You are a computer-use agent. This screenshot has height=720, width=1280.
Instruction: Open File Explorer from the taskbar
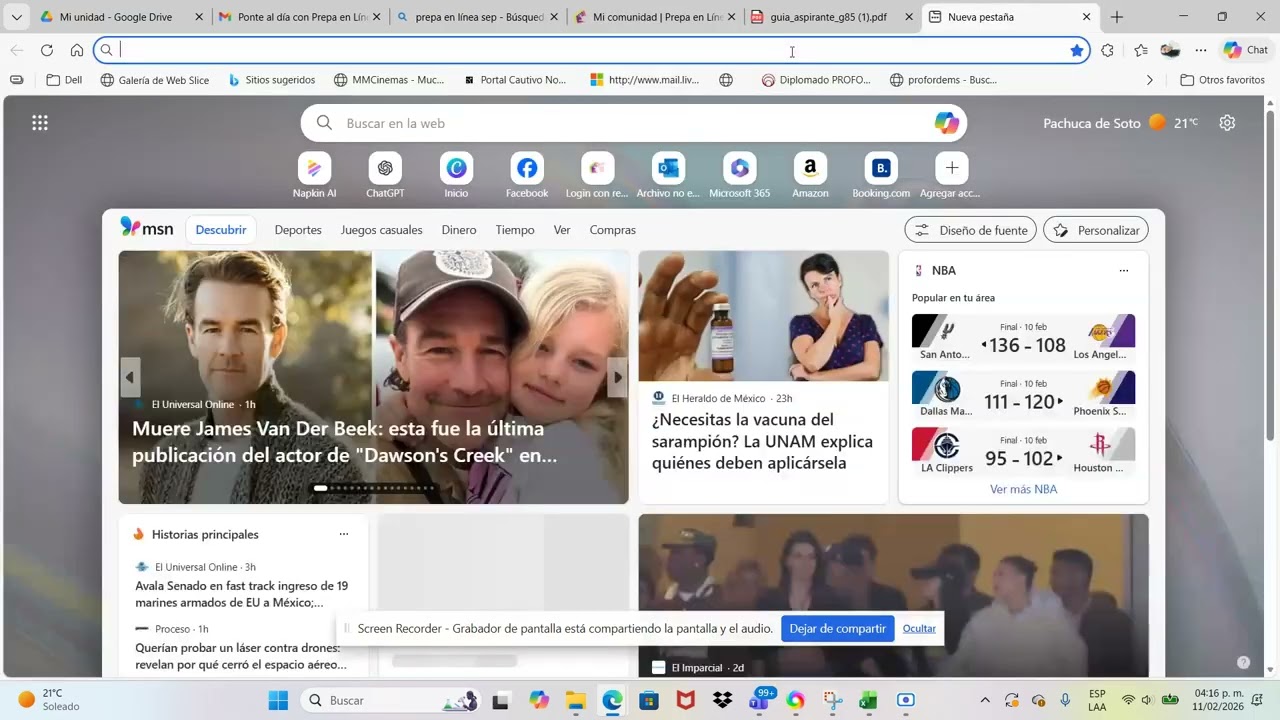[575, 700]
